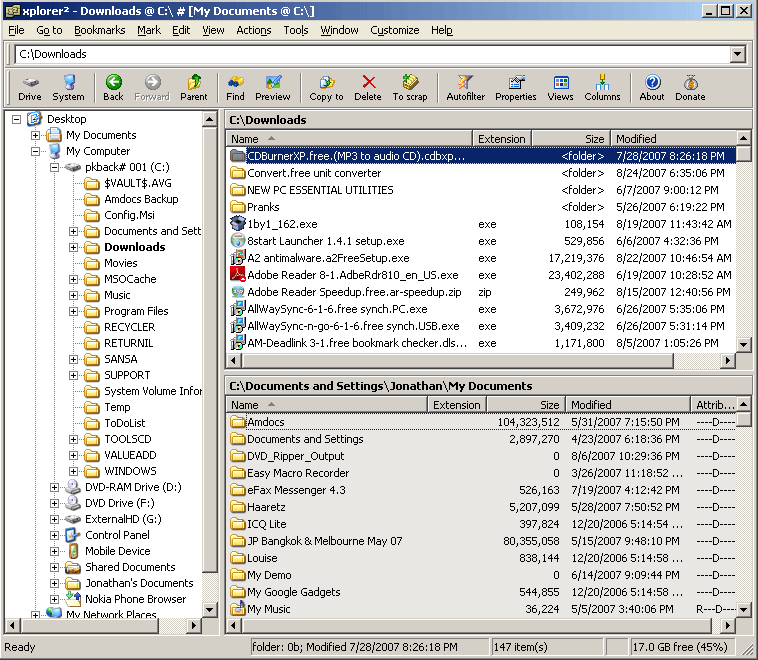The width and height of the screenshot is (758, 660).
Task: Expand the Program Files folder
Action: coord(73,311)
